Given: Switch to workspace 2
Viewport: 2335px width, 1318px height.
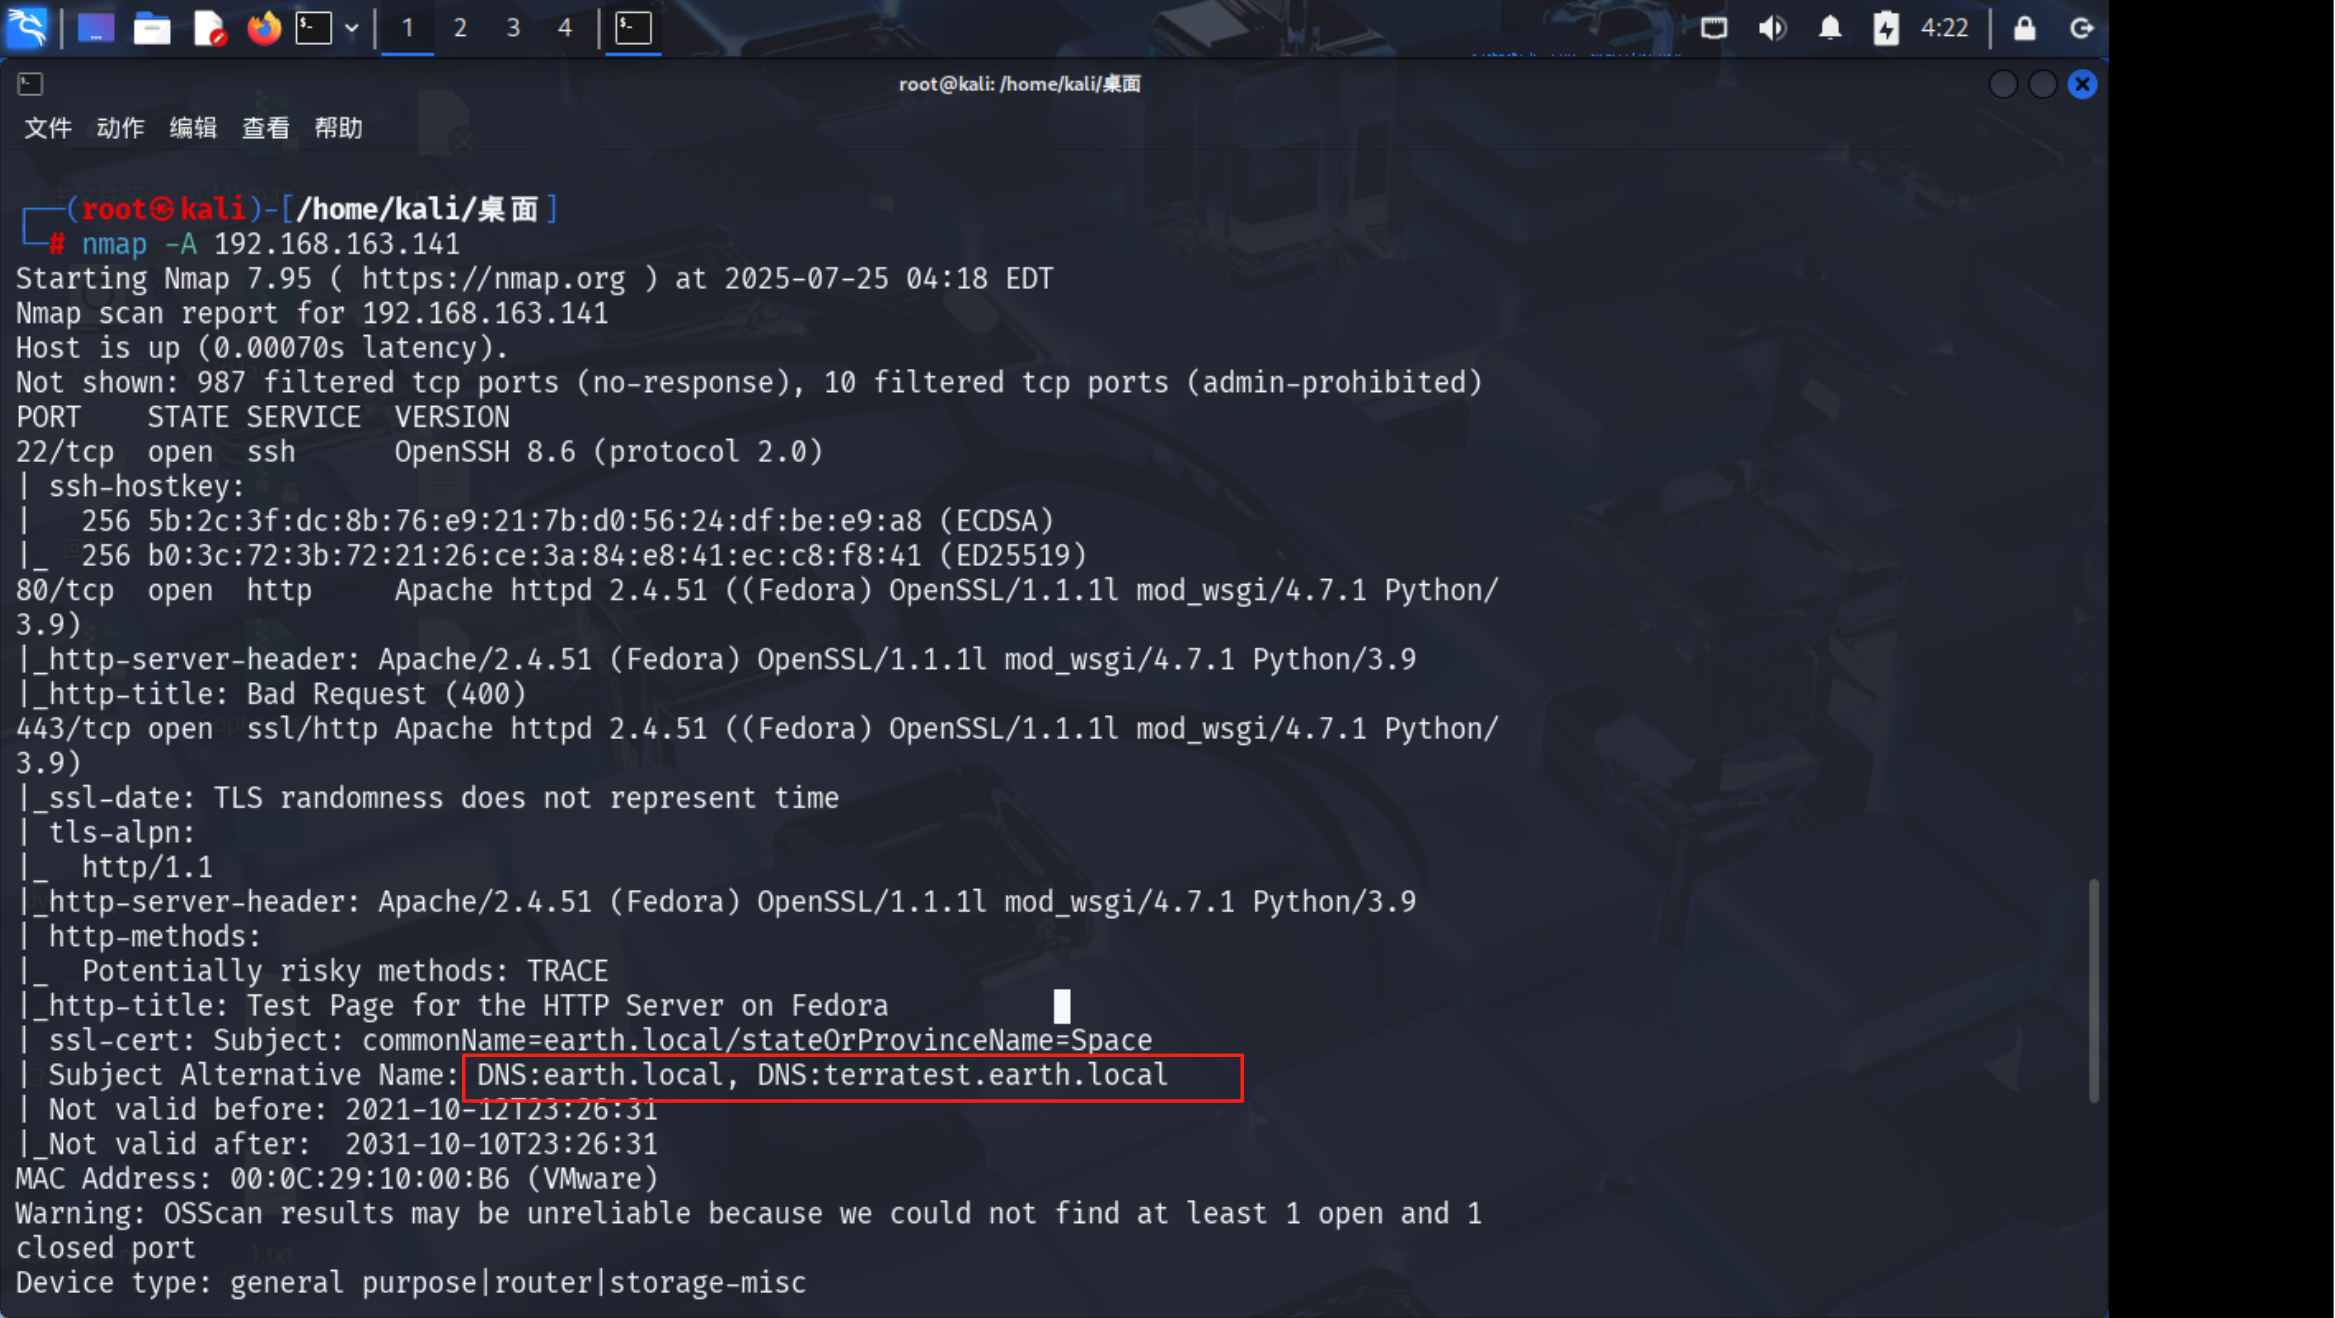Looking at the screenshot, I should (460, 28).
